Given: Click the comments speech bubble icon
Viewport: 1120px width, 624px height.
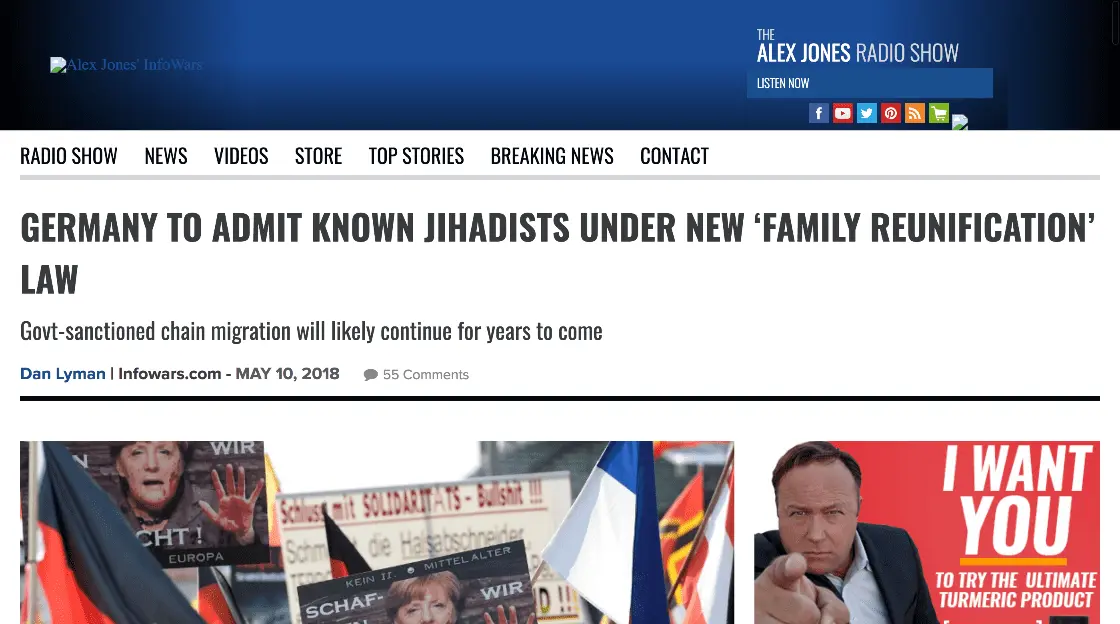Looking at the screenshot, I should (x=370, y=375).
